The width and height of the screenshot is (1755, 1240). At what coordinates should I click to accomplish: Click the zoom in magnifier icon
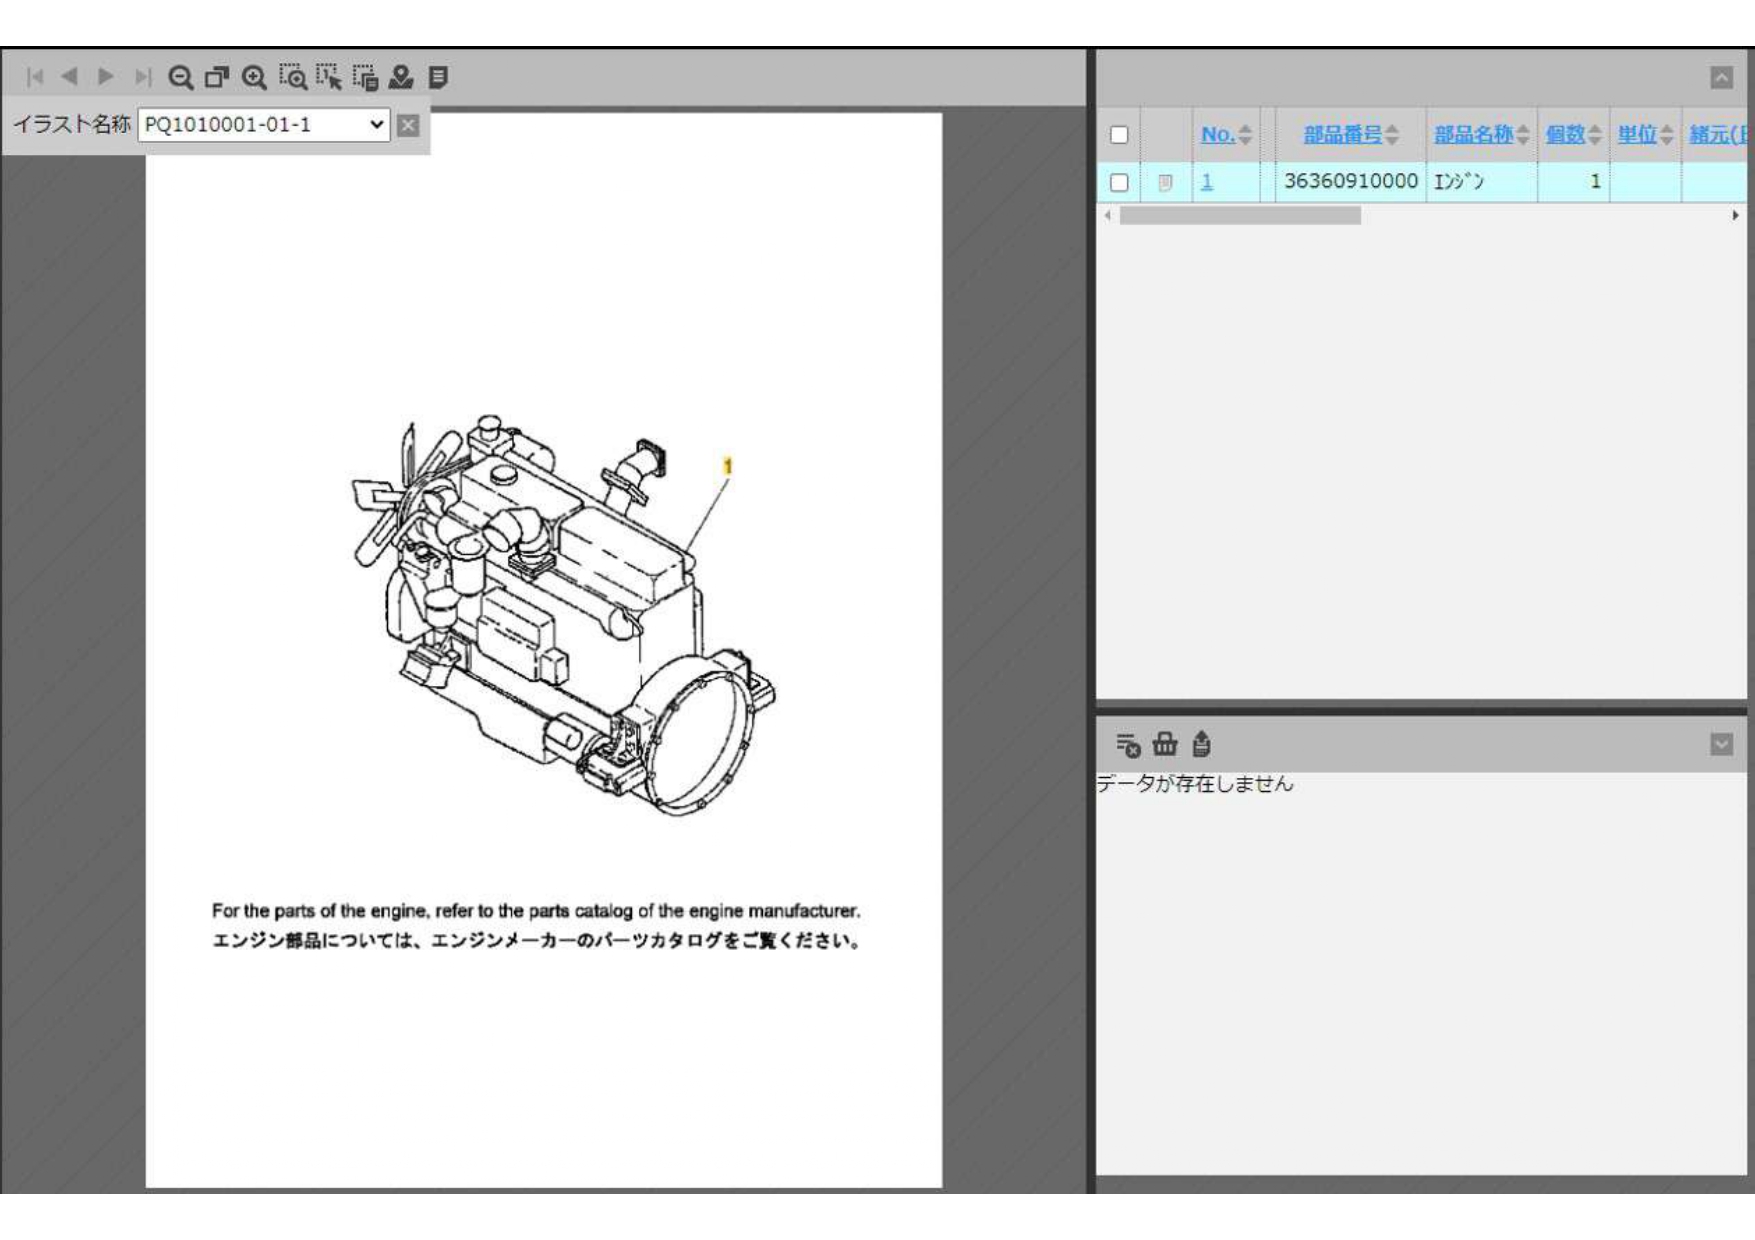click(x=255, y=77)
